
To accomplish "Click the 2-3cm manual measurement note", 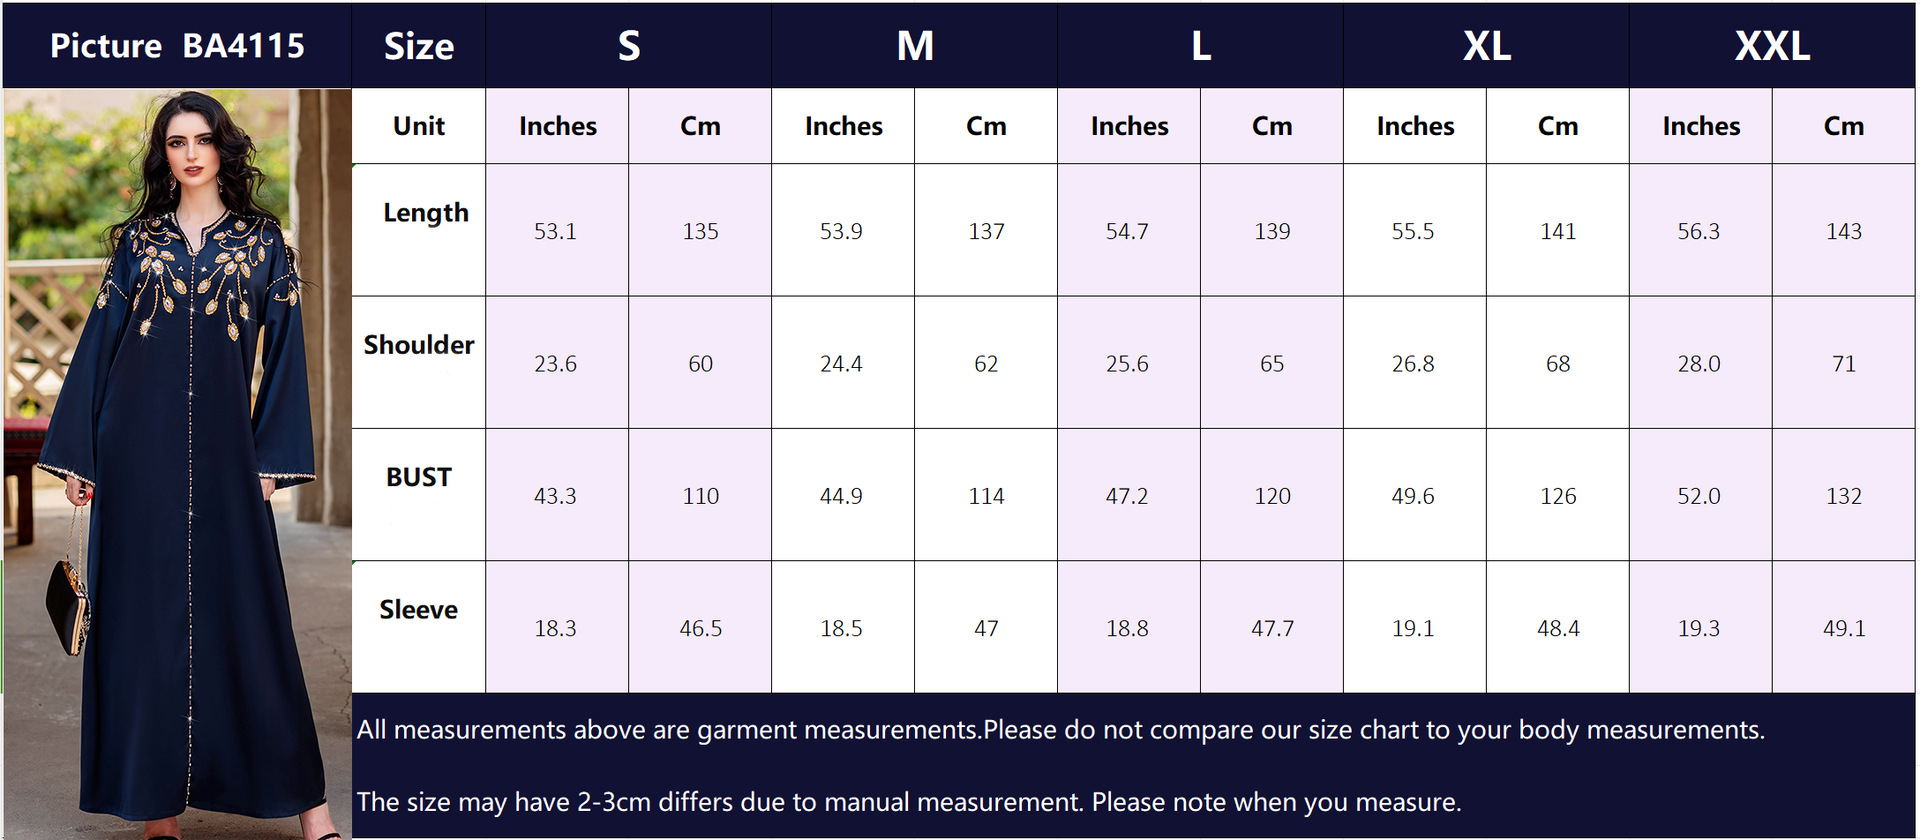I will (x=908, y=802).
